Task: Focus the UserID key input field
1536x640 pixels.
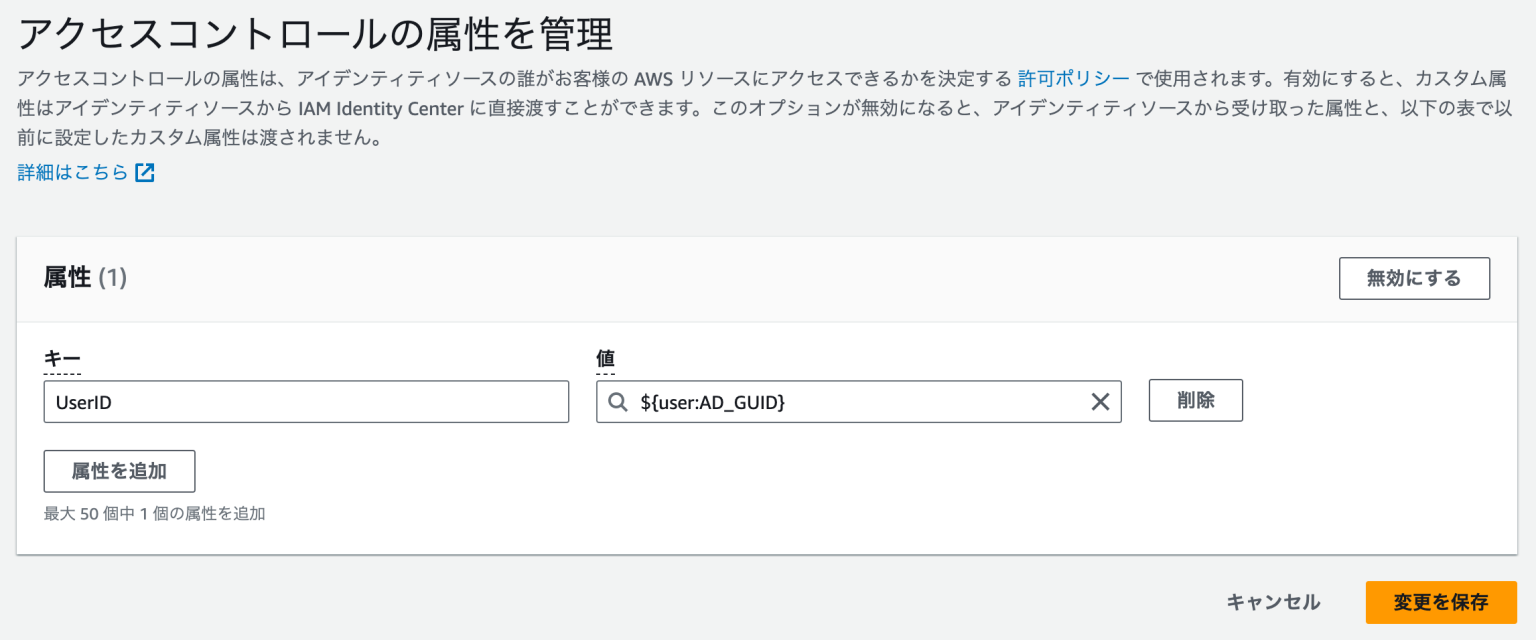Action: pyautogui.click(x=306, y=401)
